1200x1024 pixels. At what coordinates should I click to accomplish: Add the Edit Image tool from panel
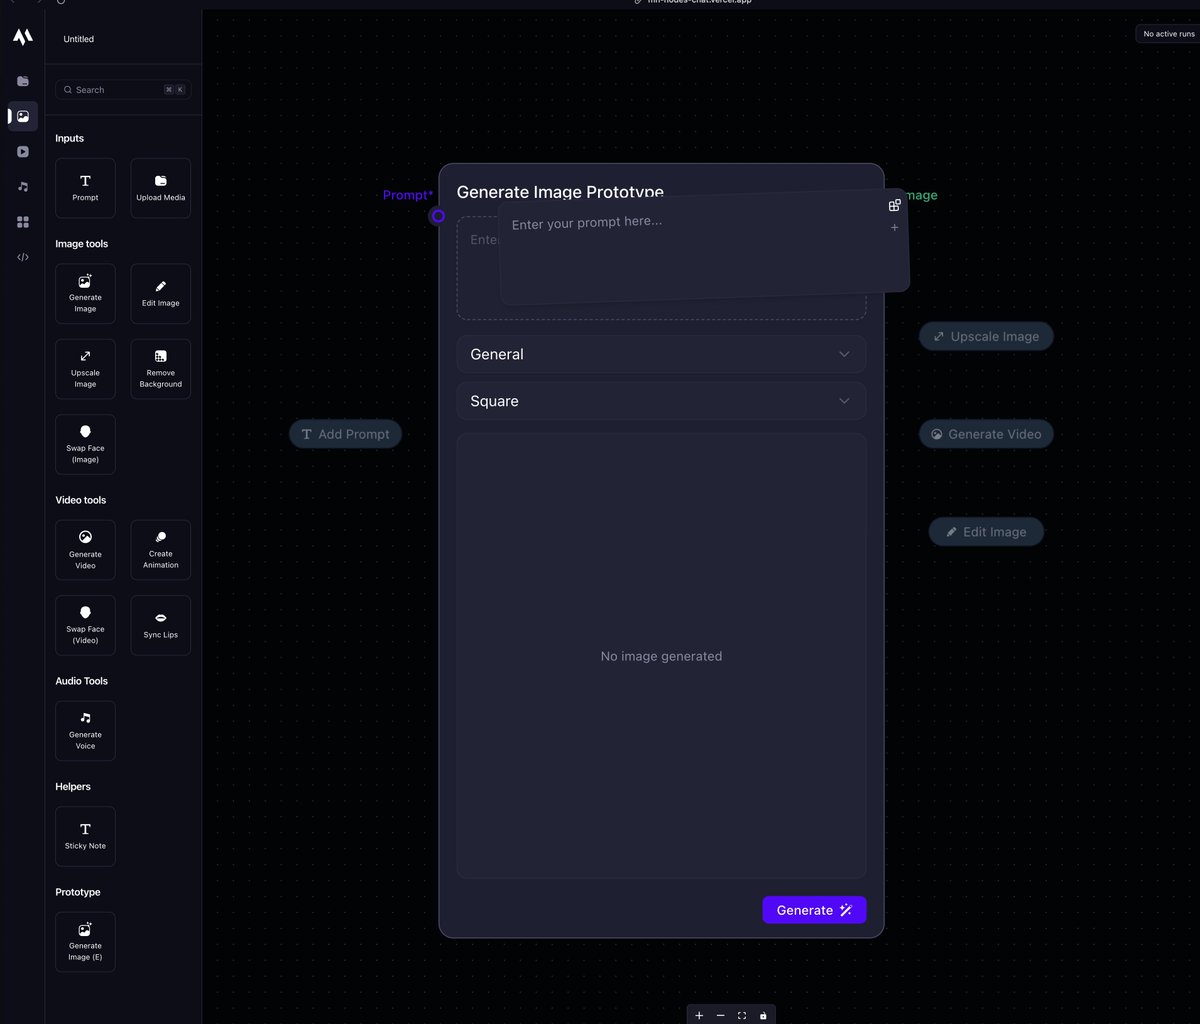pyautogui.click(x=161, y=294)
